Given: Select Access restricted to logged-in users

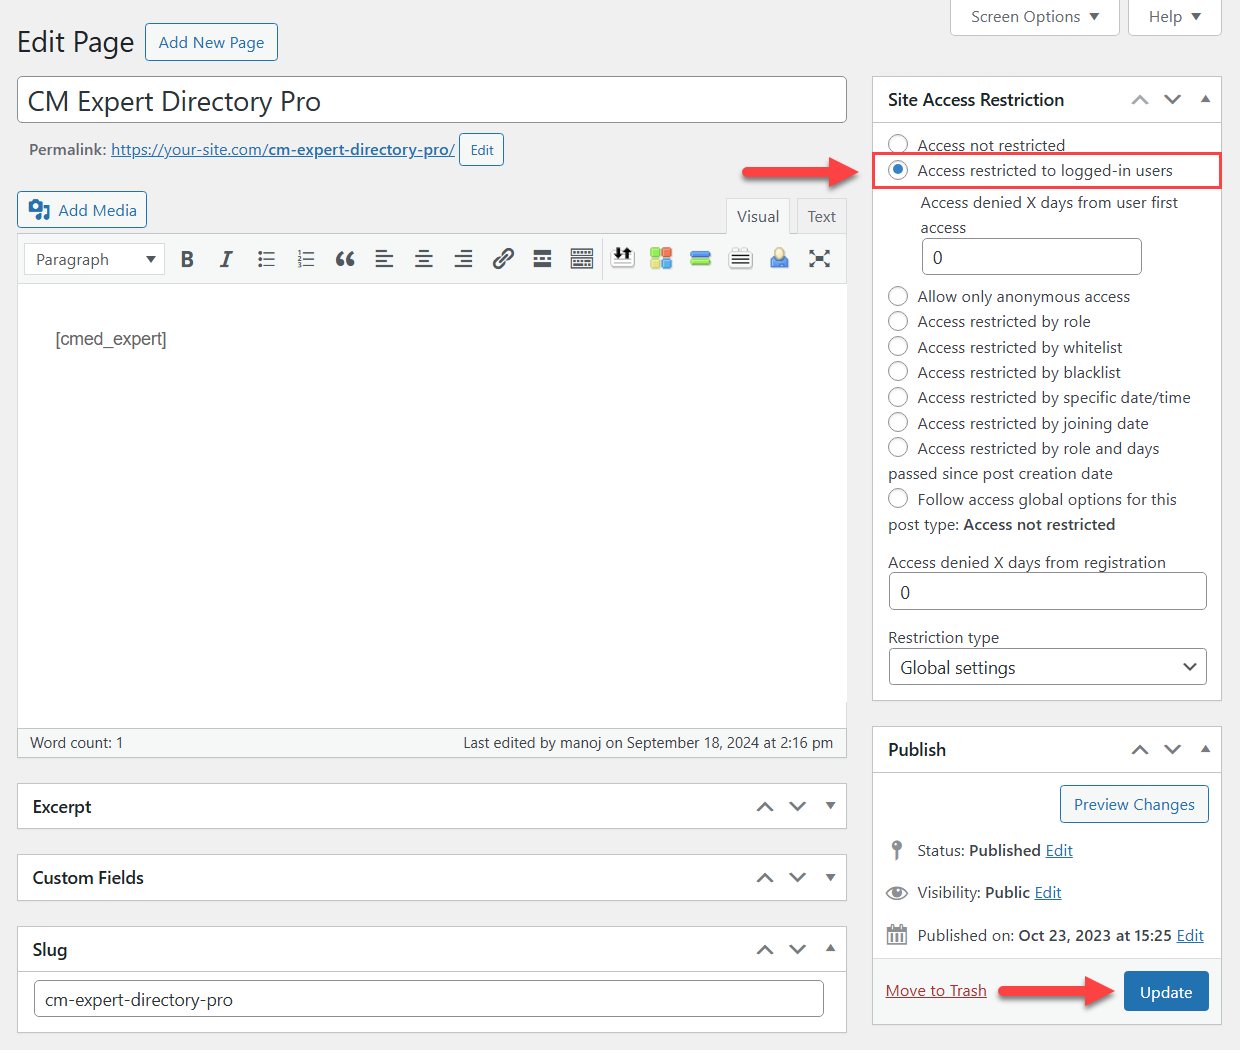Looking at the screenshot, I should coord(898,170).
